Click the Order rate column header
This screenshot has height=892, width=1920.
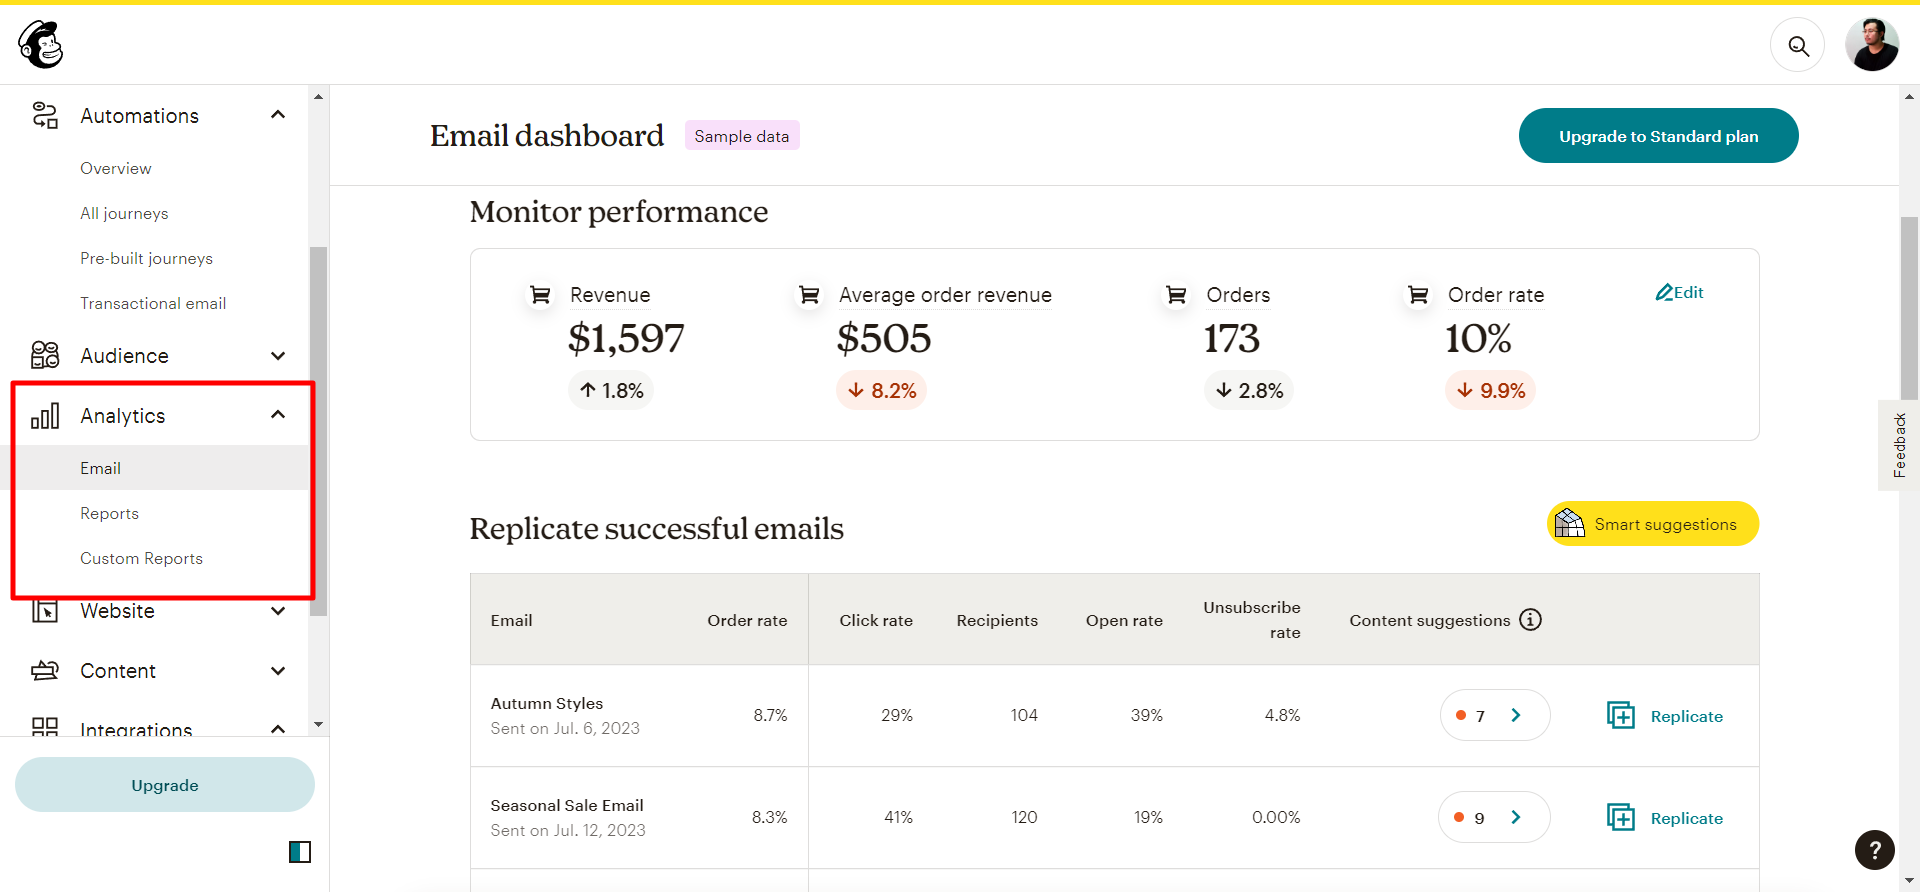pyautogui.click(x=747, y=620)
